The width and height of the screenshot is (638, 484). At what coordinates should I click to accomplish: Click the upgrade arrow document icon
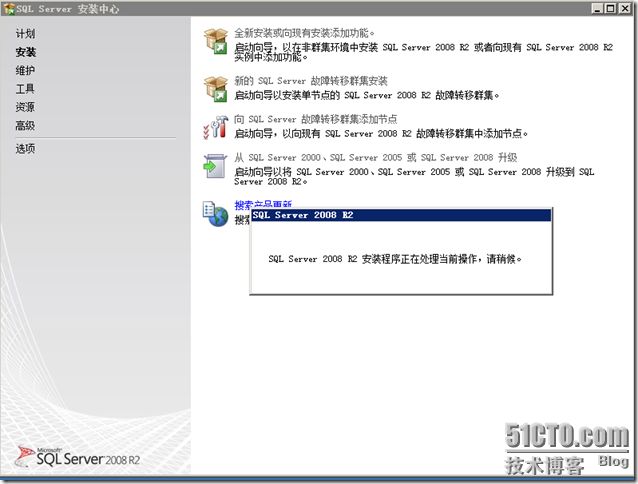(x=215, y=166)
